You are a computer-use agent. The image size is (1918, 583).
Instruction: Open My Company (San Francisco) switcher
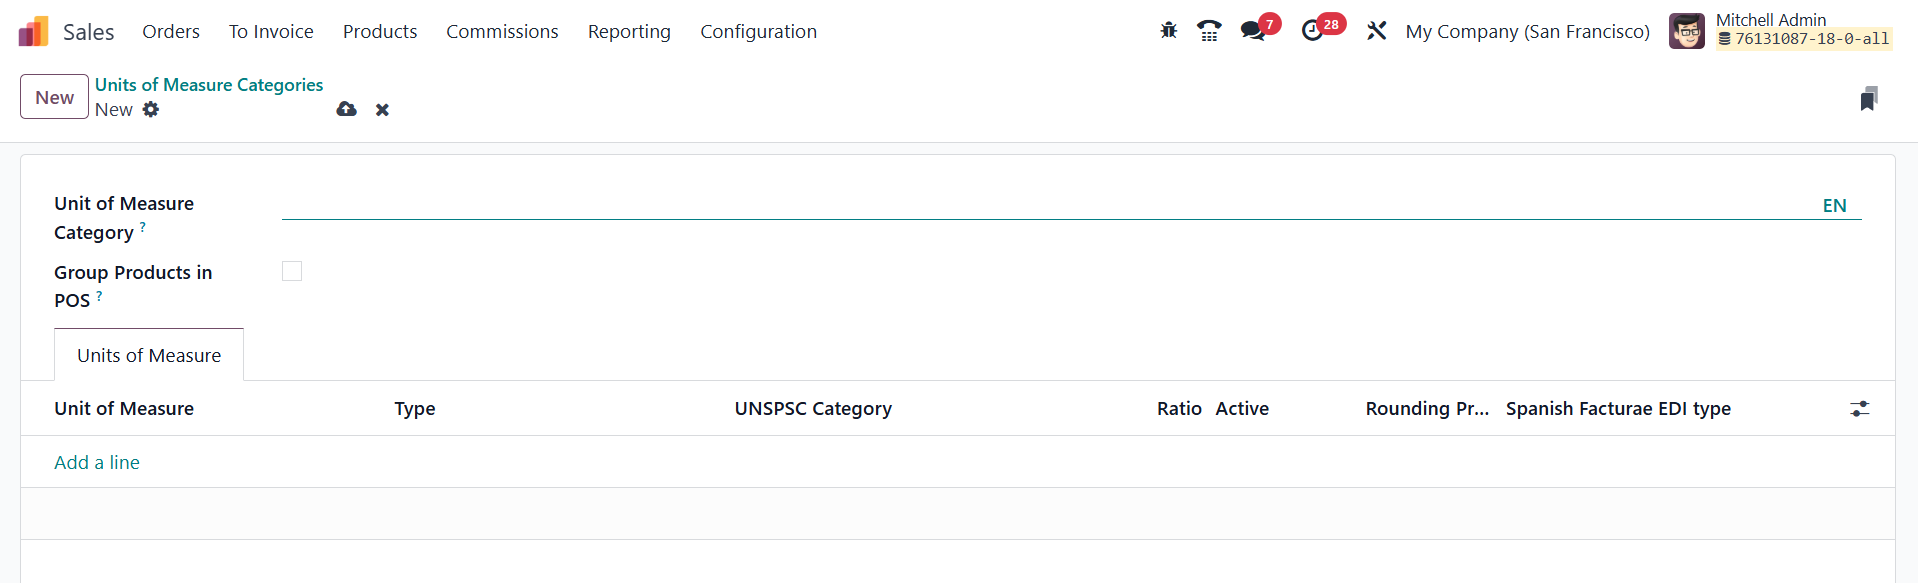pyautogui.click(x=1527, y=32)
